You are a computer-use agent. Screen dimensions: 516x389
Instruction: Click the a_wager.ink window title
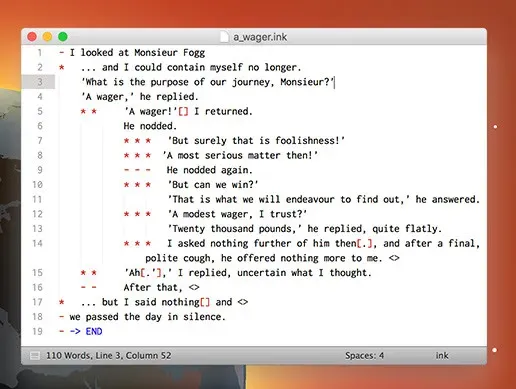(x=260, y=37)
